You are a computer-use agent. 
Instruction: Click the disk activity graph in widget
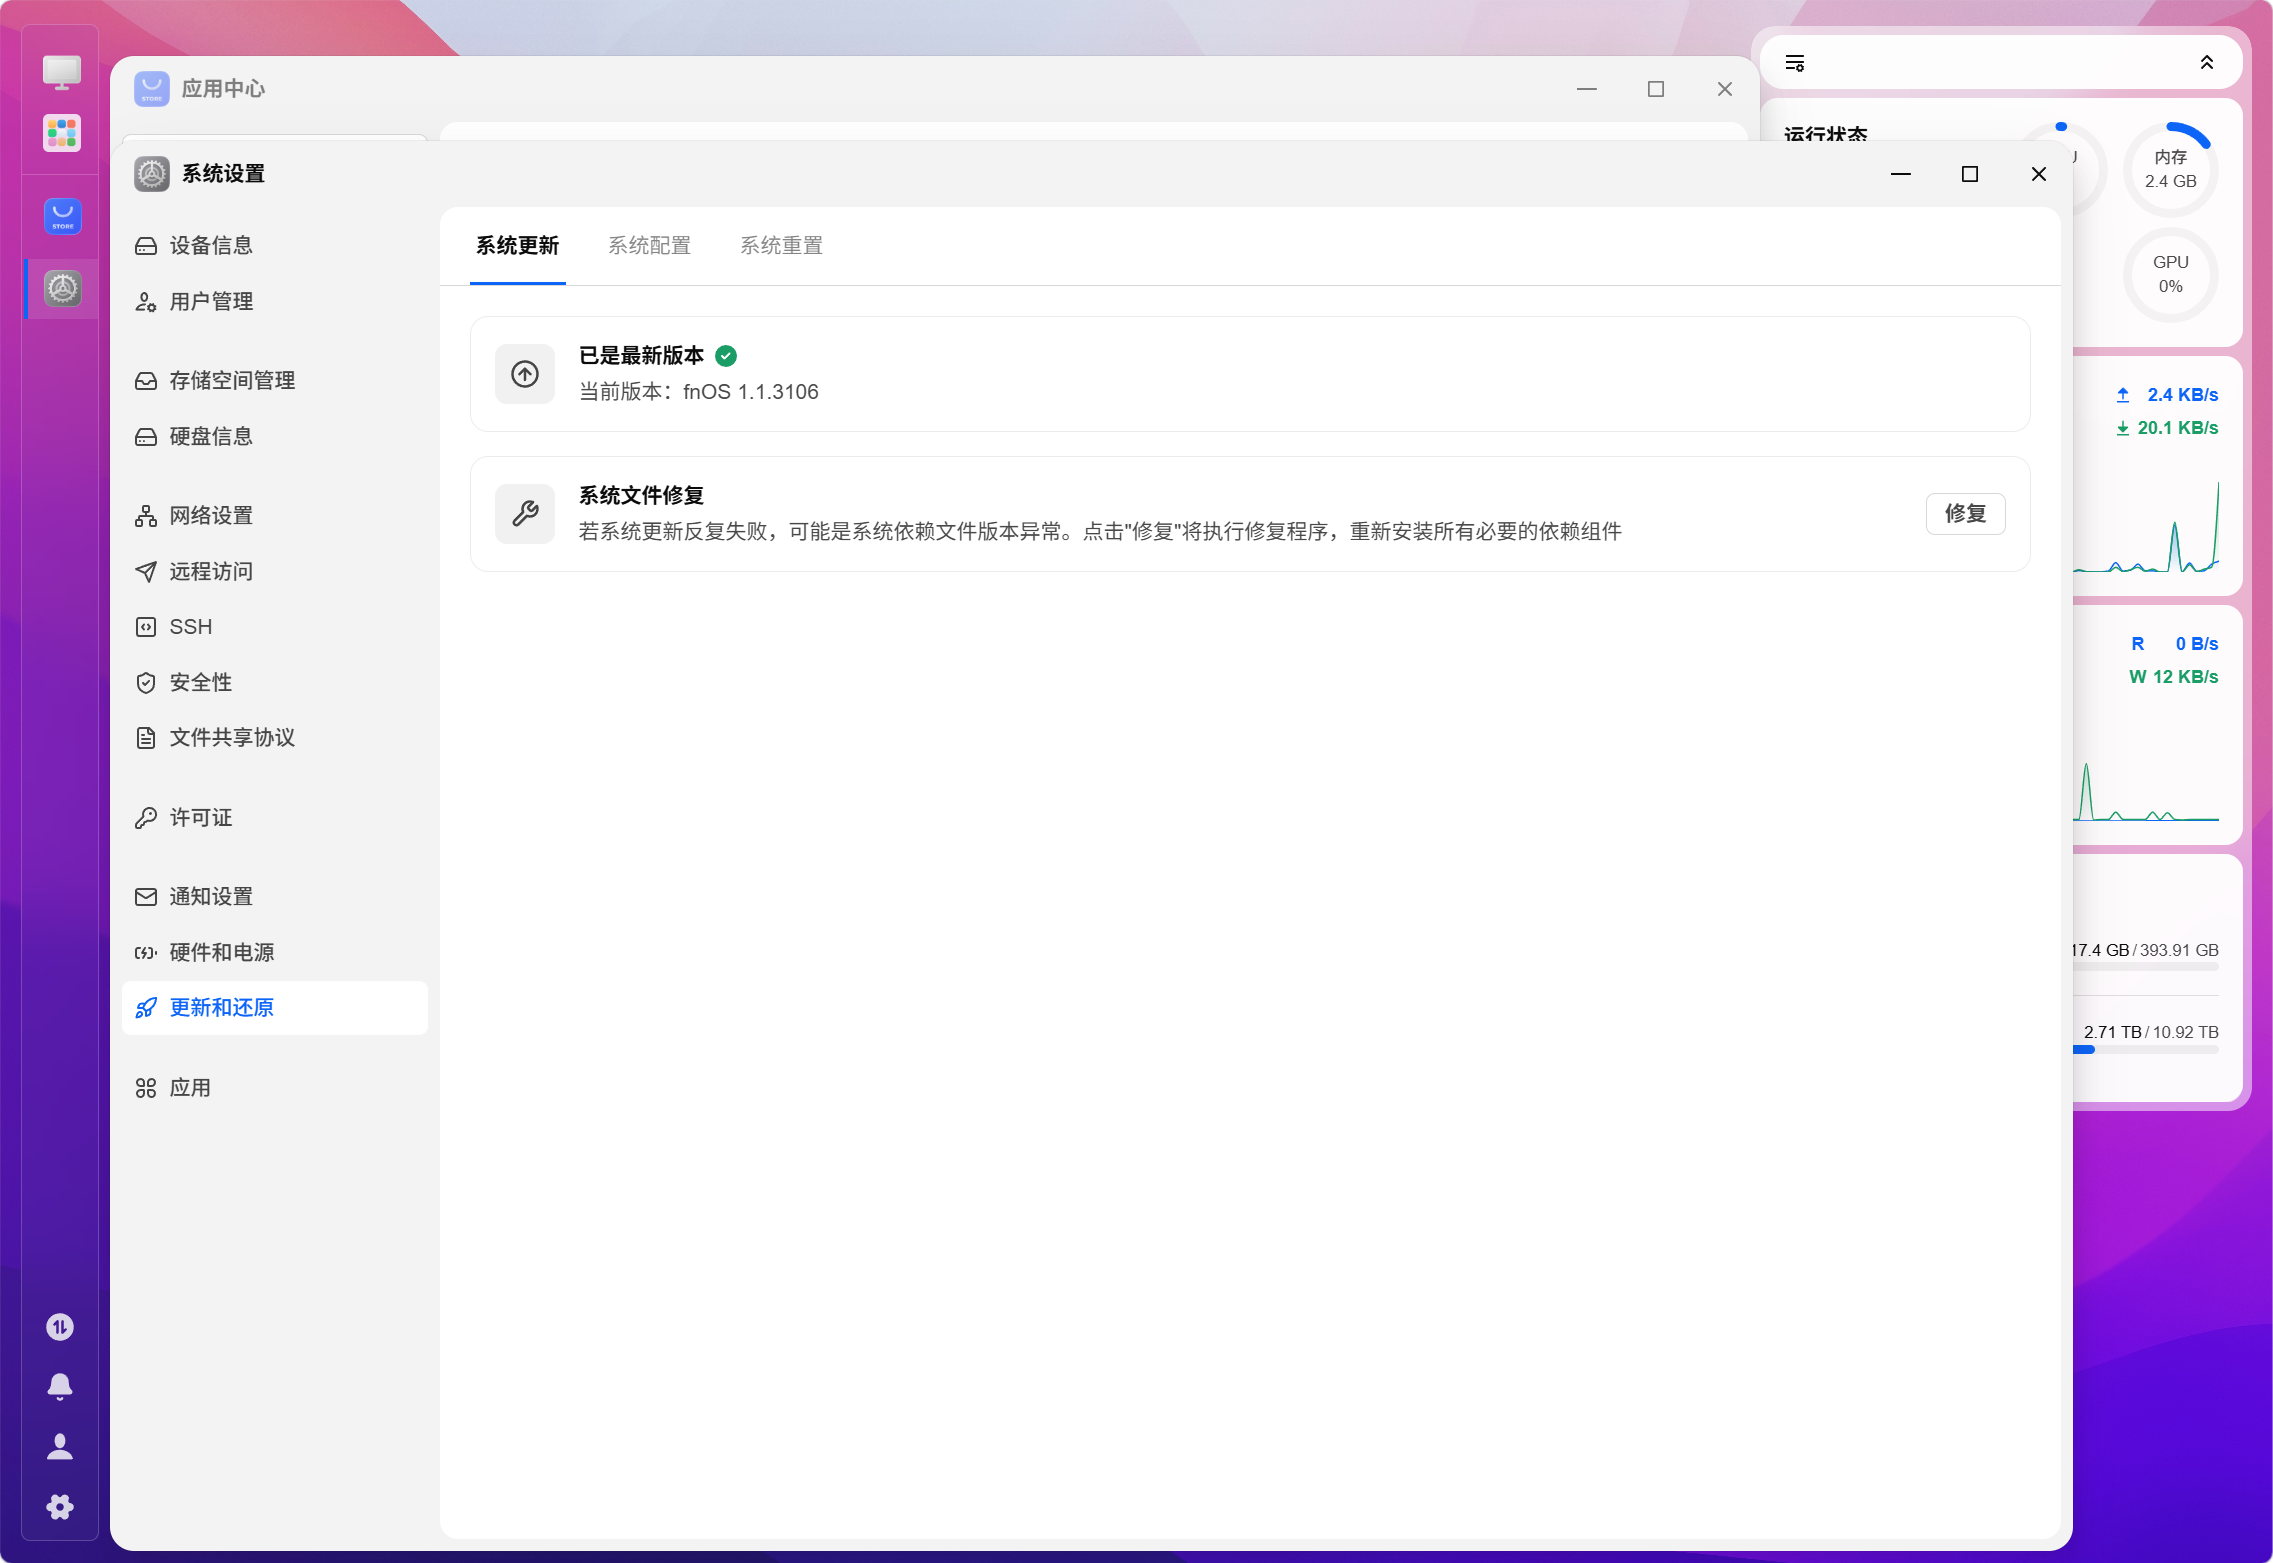point(2146,792)
